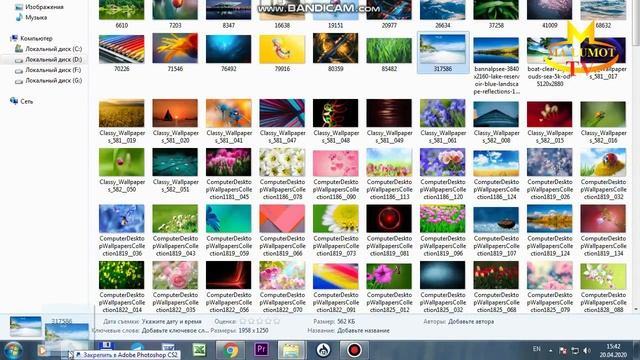Open the Bandicam record icon in the taskbar
This screenshot has height=360, width=640.
coord(354,350)
